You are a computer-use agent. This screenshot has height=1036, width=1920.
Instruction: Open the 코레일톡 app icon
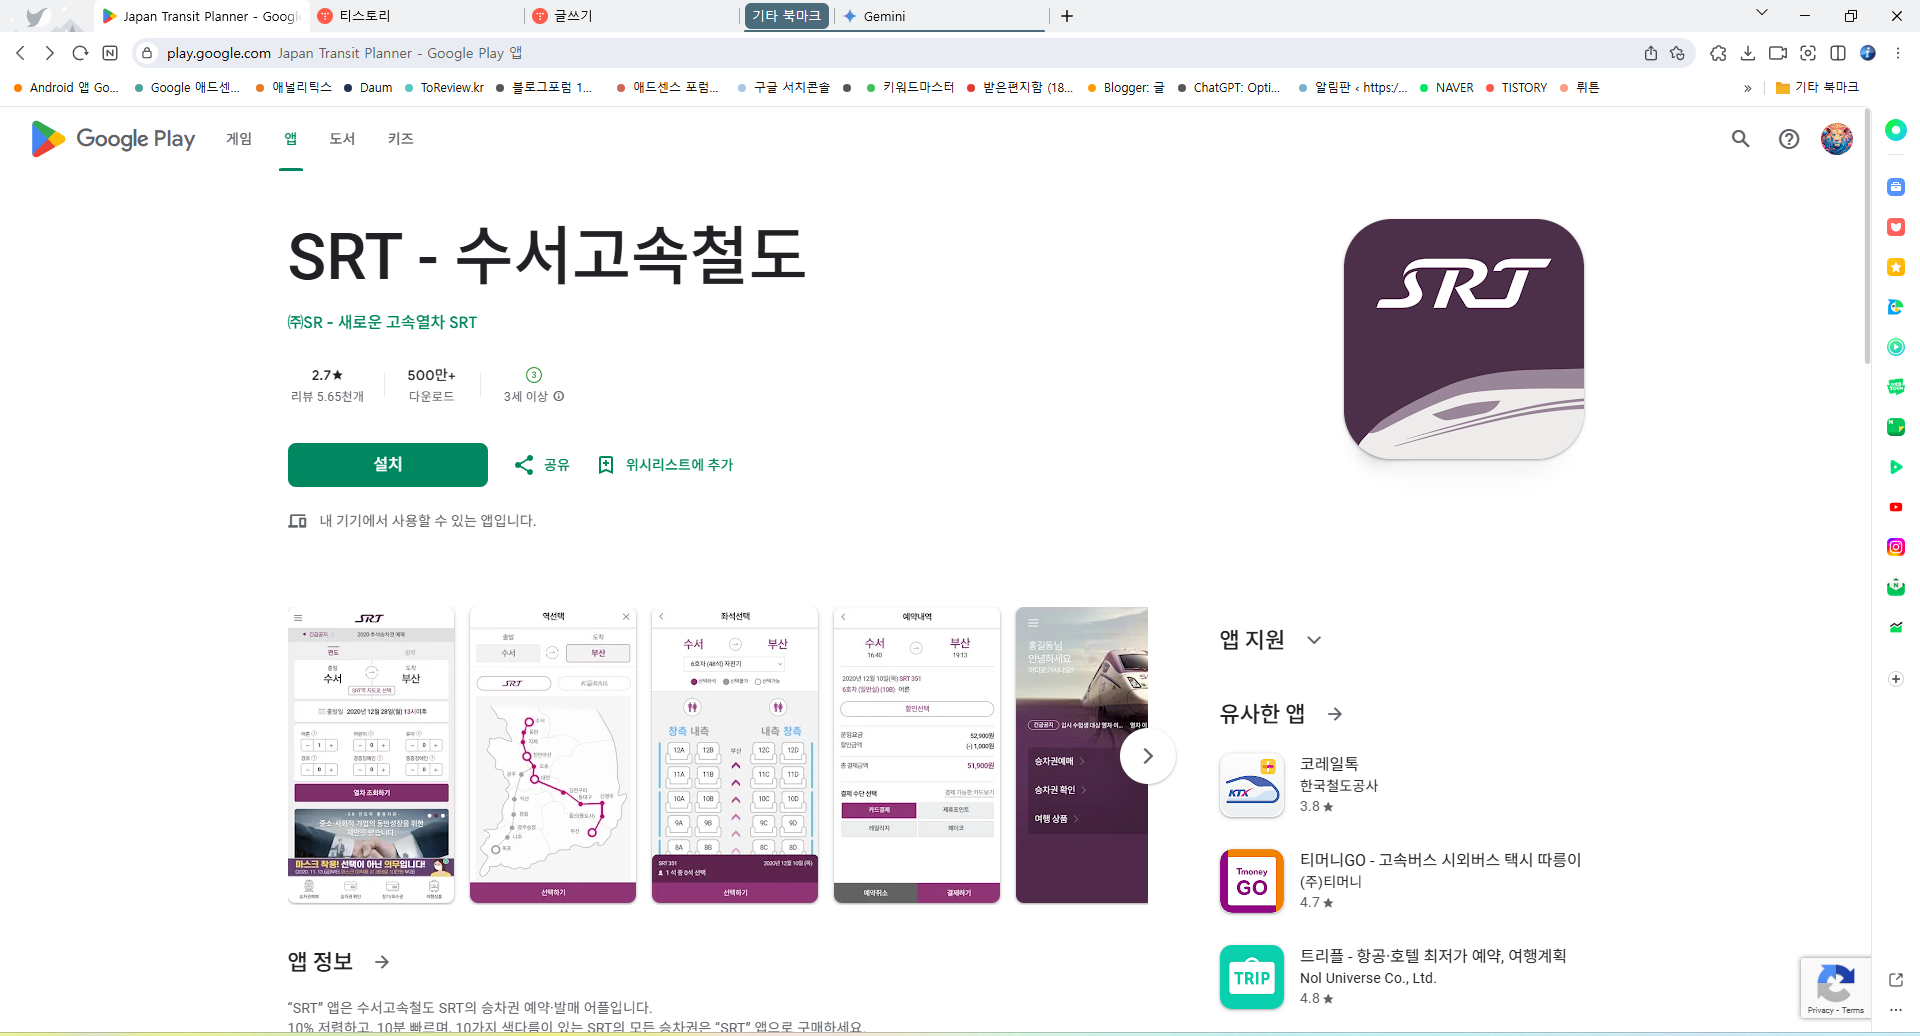click(1252, 785)
